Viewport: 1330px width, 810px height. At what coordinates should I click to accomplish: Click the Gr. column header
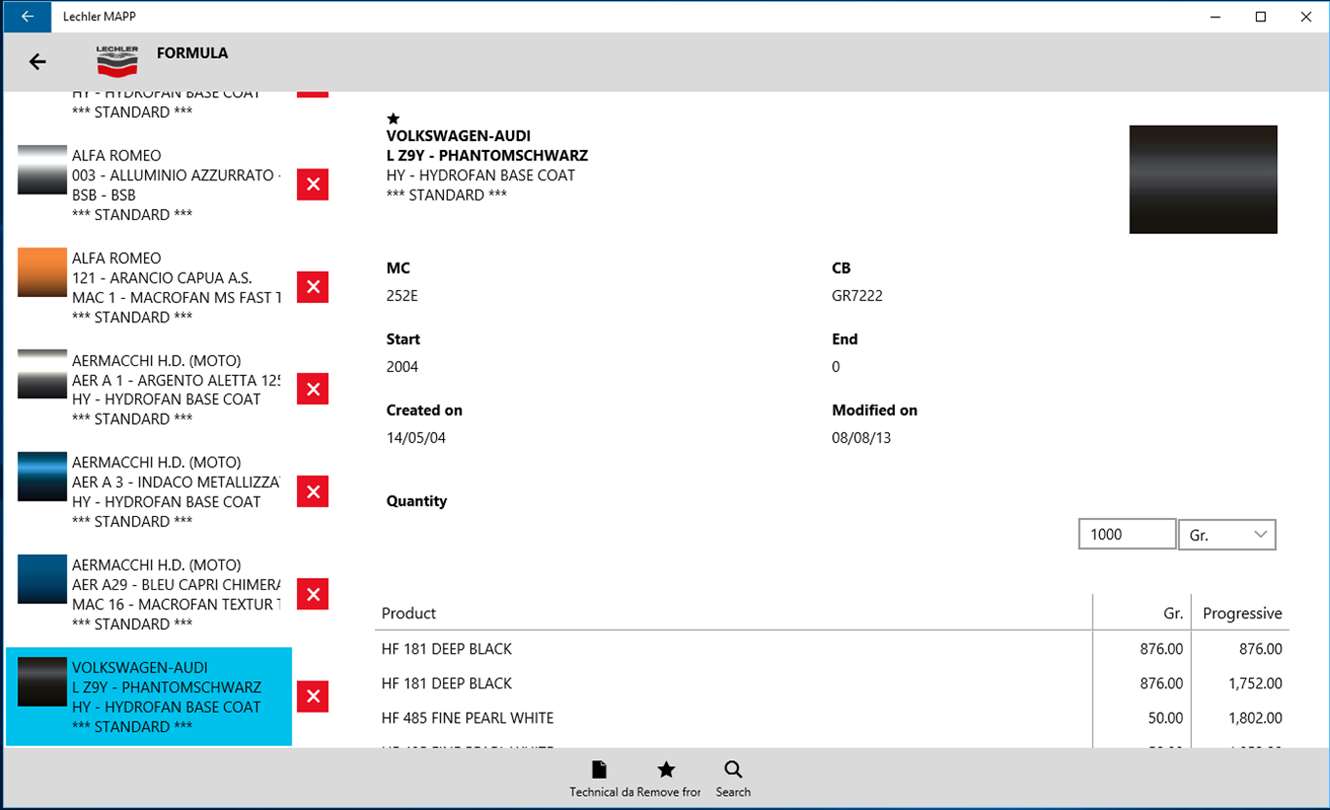pos(1173,613)
